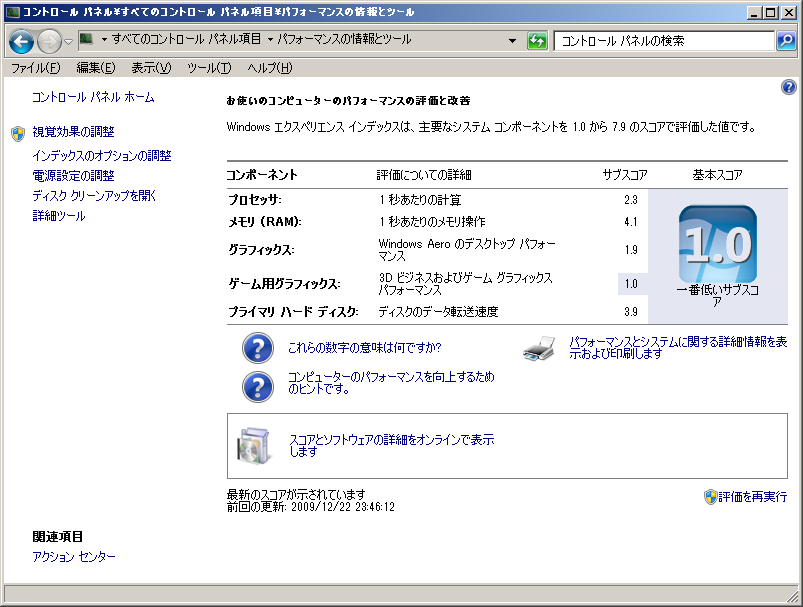Open 詳細情報を表示および印刷します link

tap(678, 347)
